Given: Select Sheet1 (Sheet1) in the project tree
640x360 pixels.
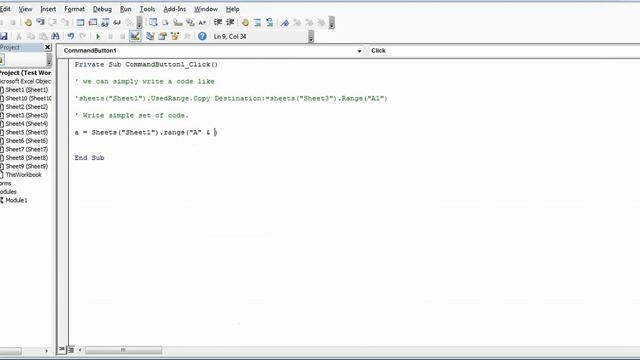Looking at the screenshot, I should pos(27,90).
